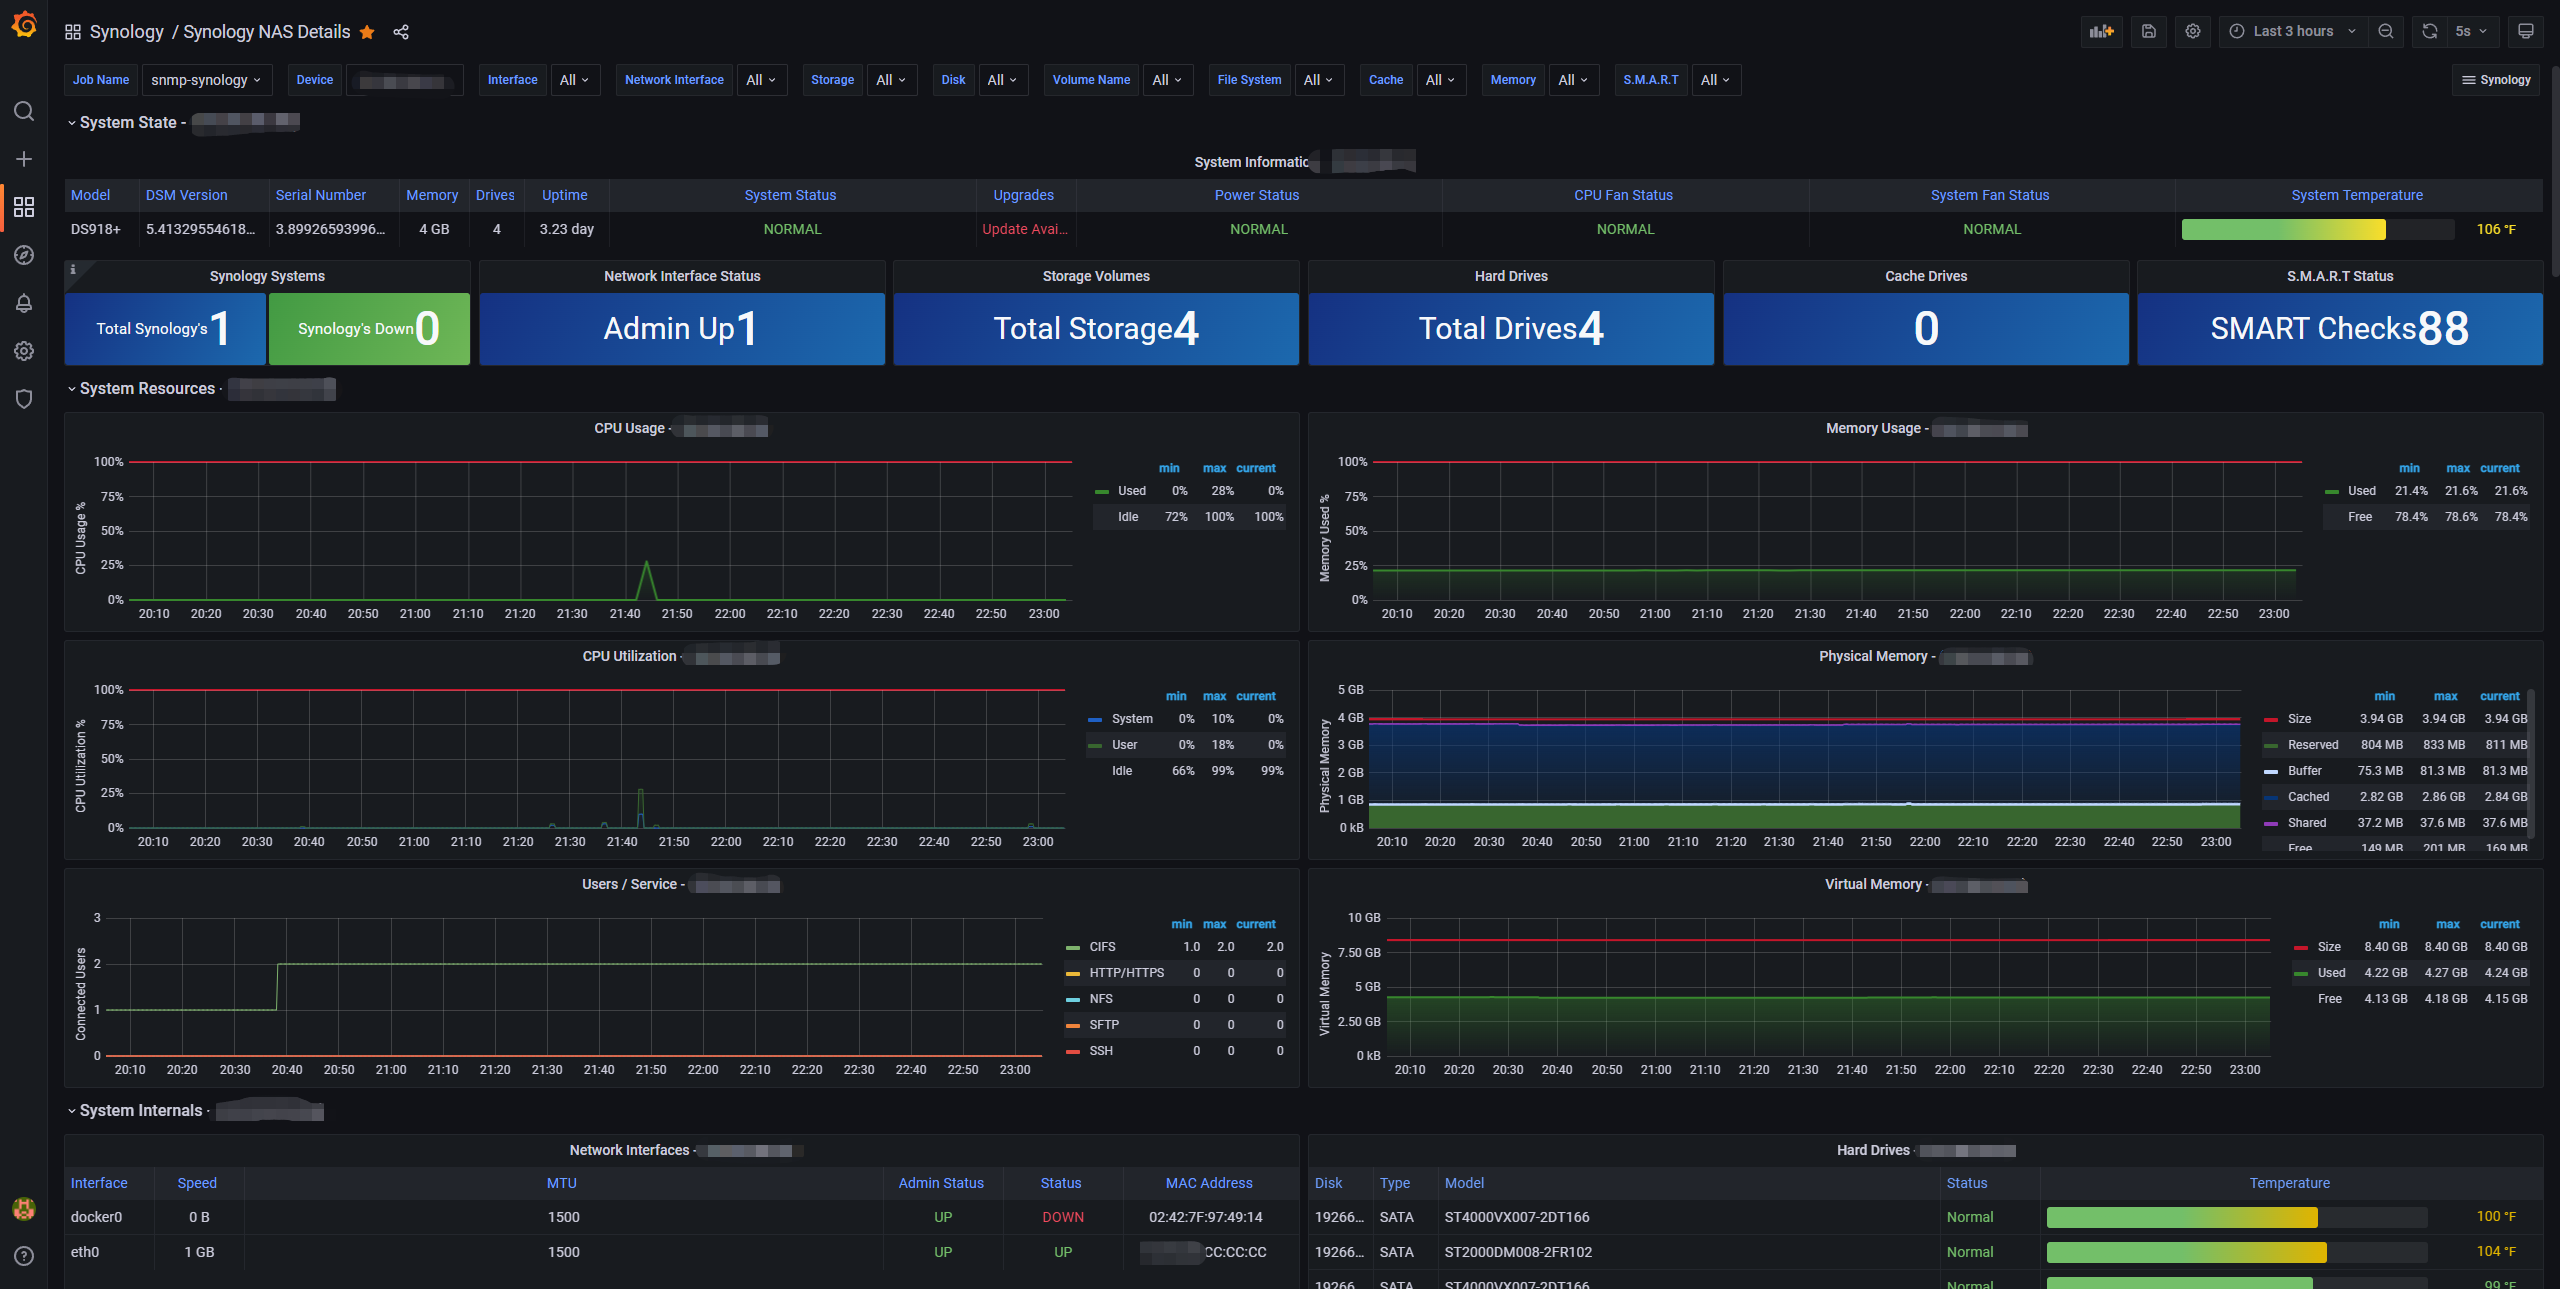
Task: Sort table by Uptime column header
Action: (565, 195)
